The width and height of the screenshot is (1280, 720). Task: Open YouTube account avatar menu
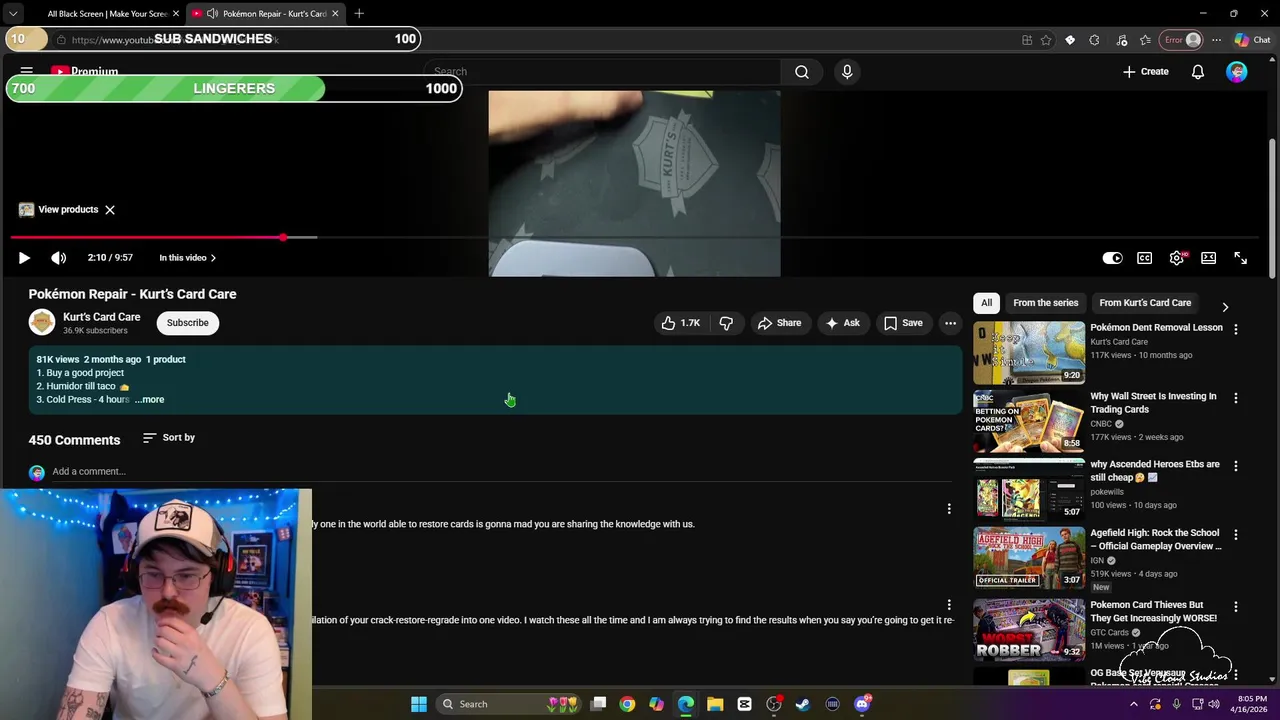point(1237,72)
